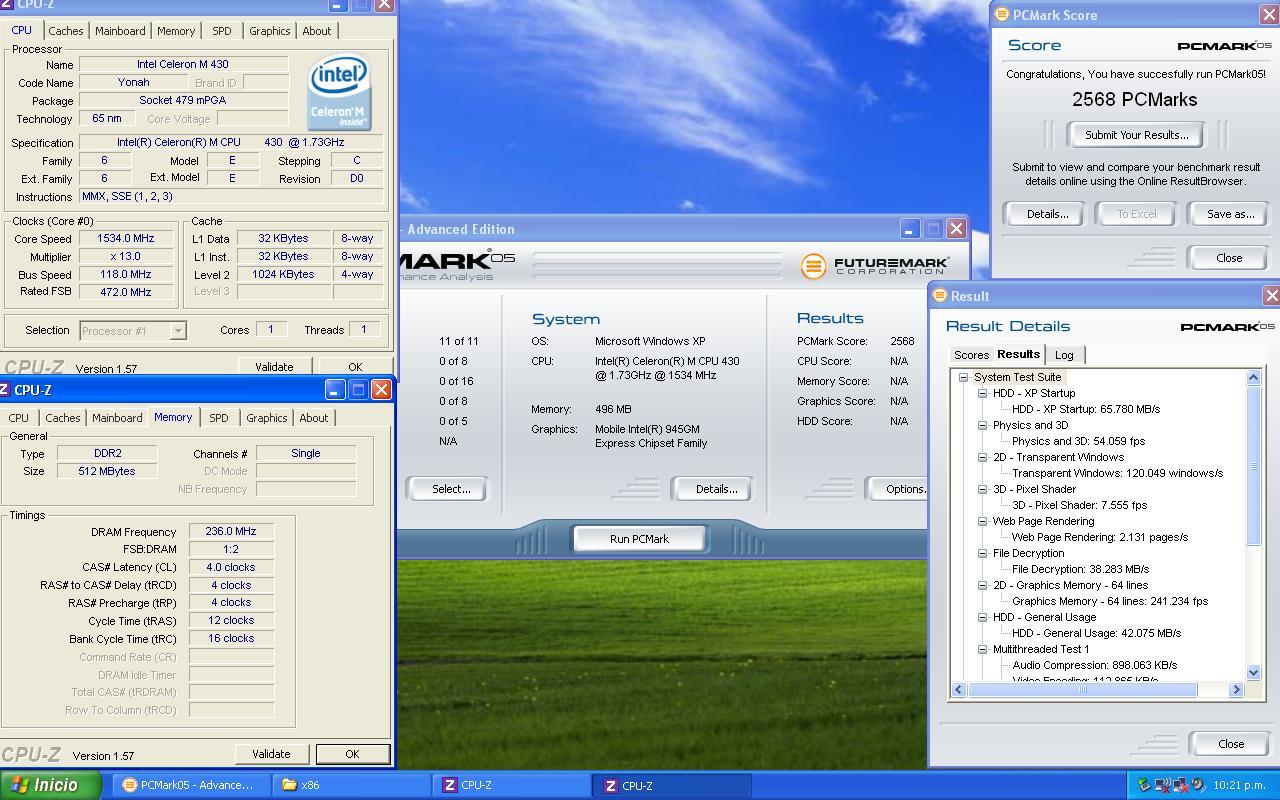Collapse the Multithreaded Test 1 node
This screenshot has width=1280, height=800.
pos(983,649)
